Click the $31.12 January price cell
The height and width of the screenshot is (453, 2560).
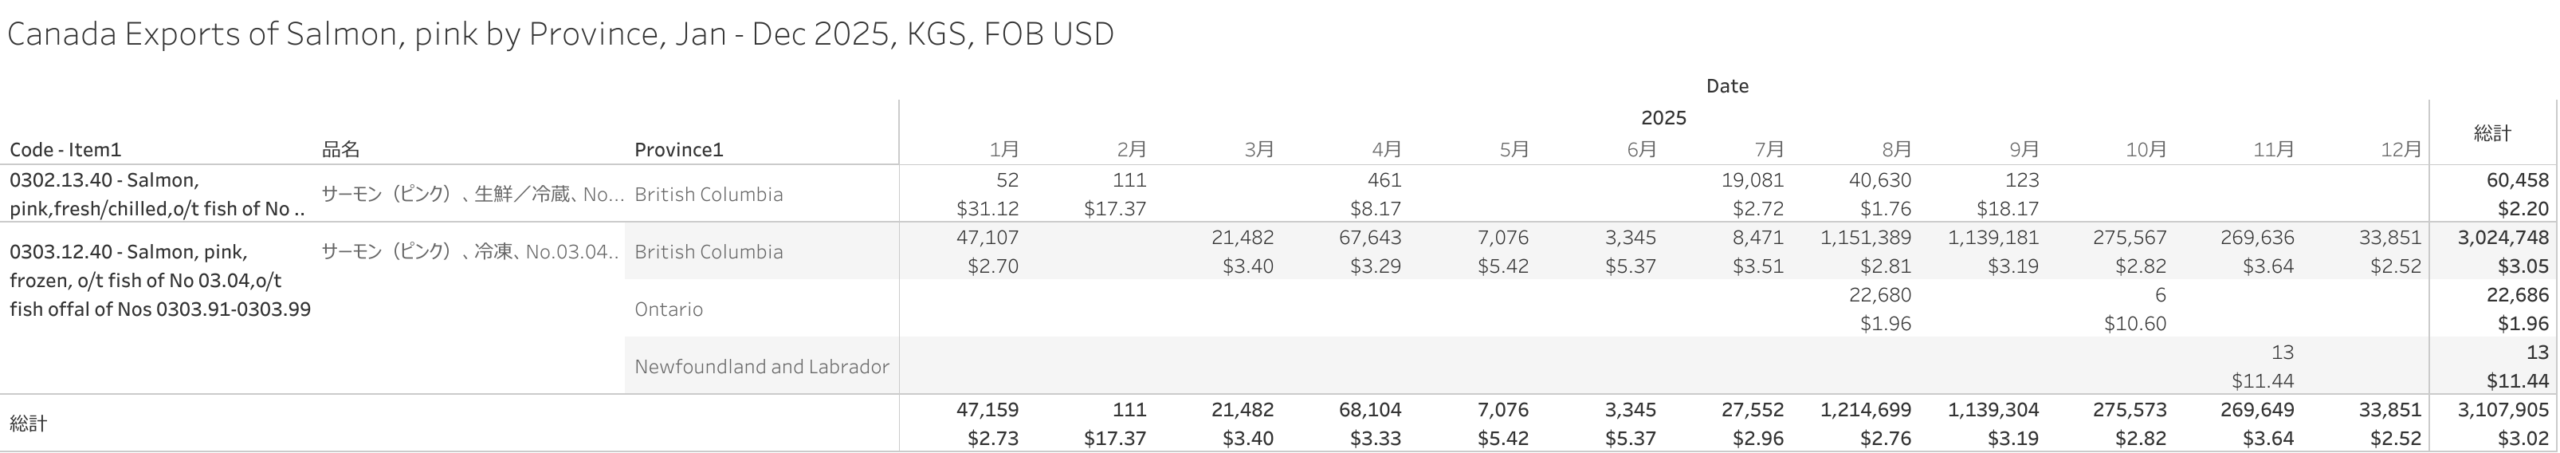(x=987, y=209)
